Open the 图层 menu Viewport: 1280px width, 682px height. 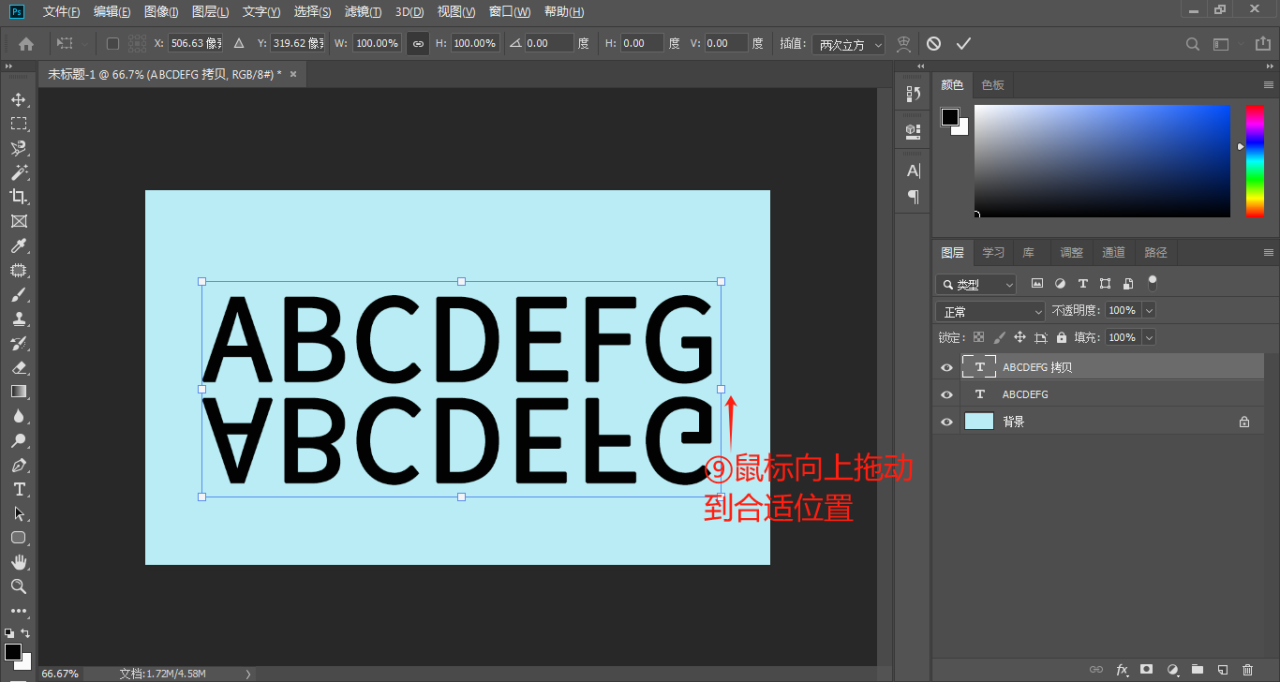coord(210,12)
